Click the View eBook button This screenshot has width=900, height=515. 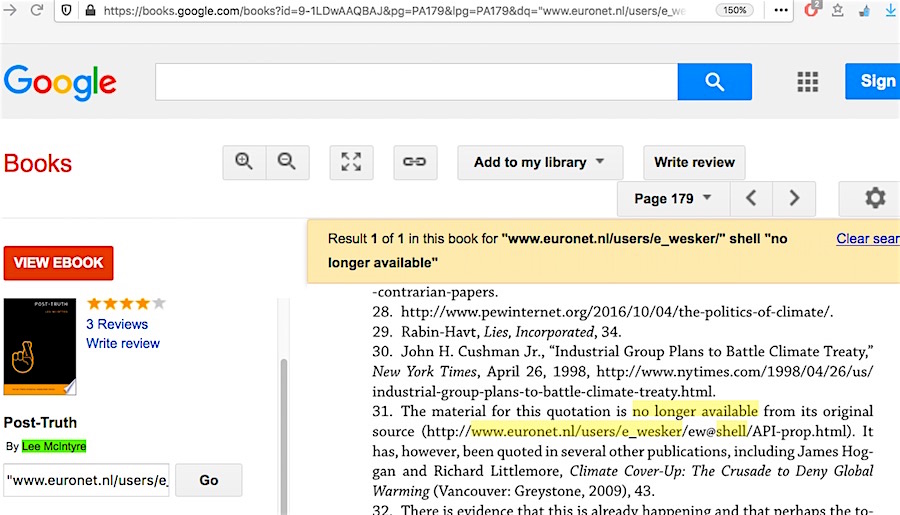coord(59,263)
